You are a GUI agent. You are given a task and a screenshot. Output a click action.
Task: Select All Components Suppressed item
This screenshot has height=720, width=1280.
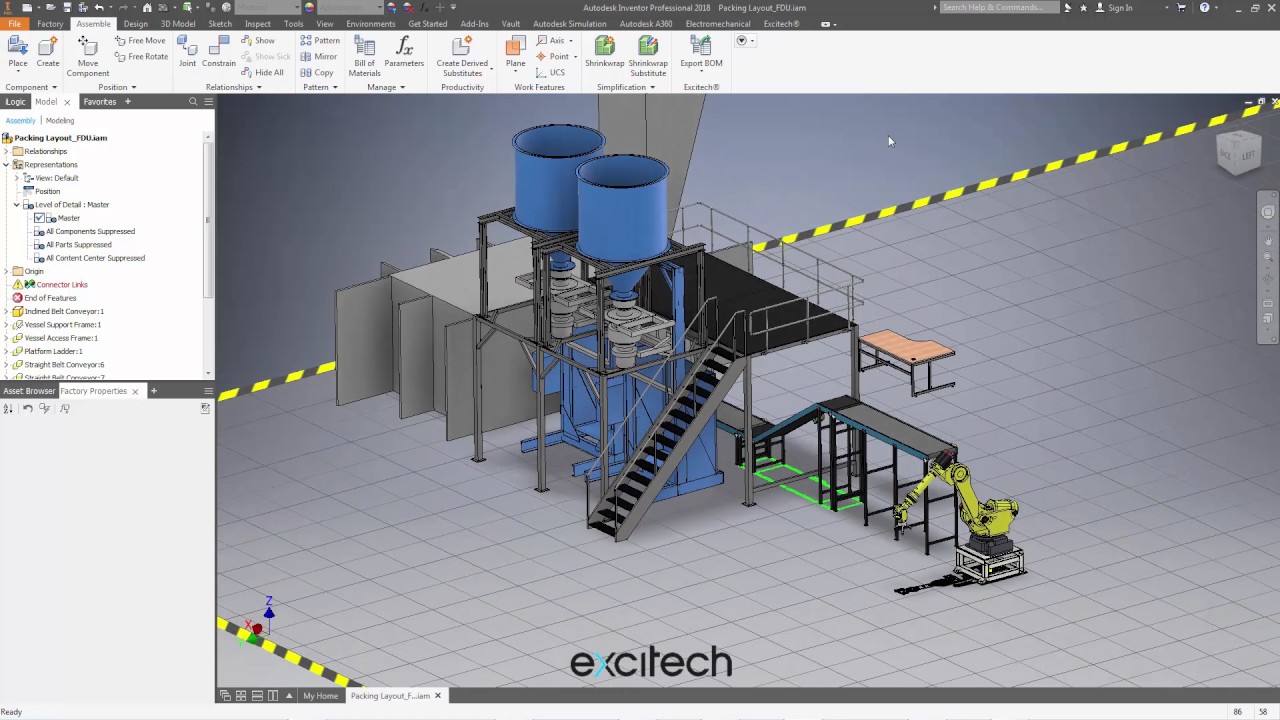(x=90, y=232)
